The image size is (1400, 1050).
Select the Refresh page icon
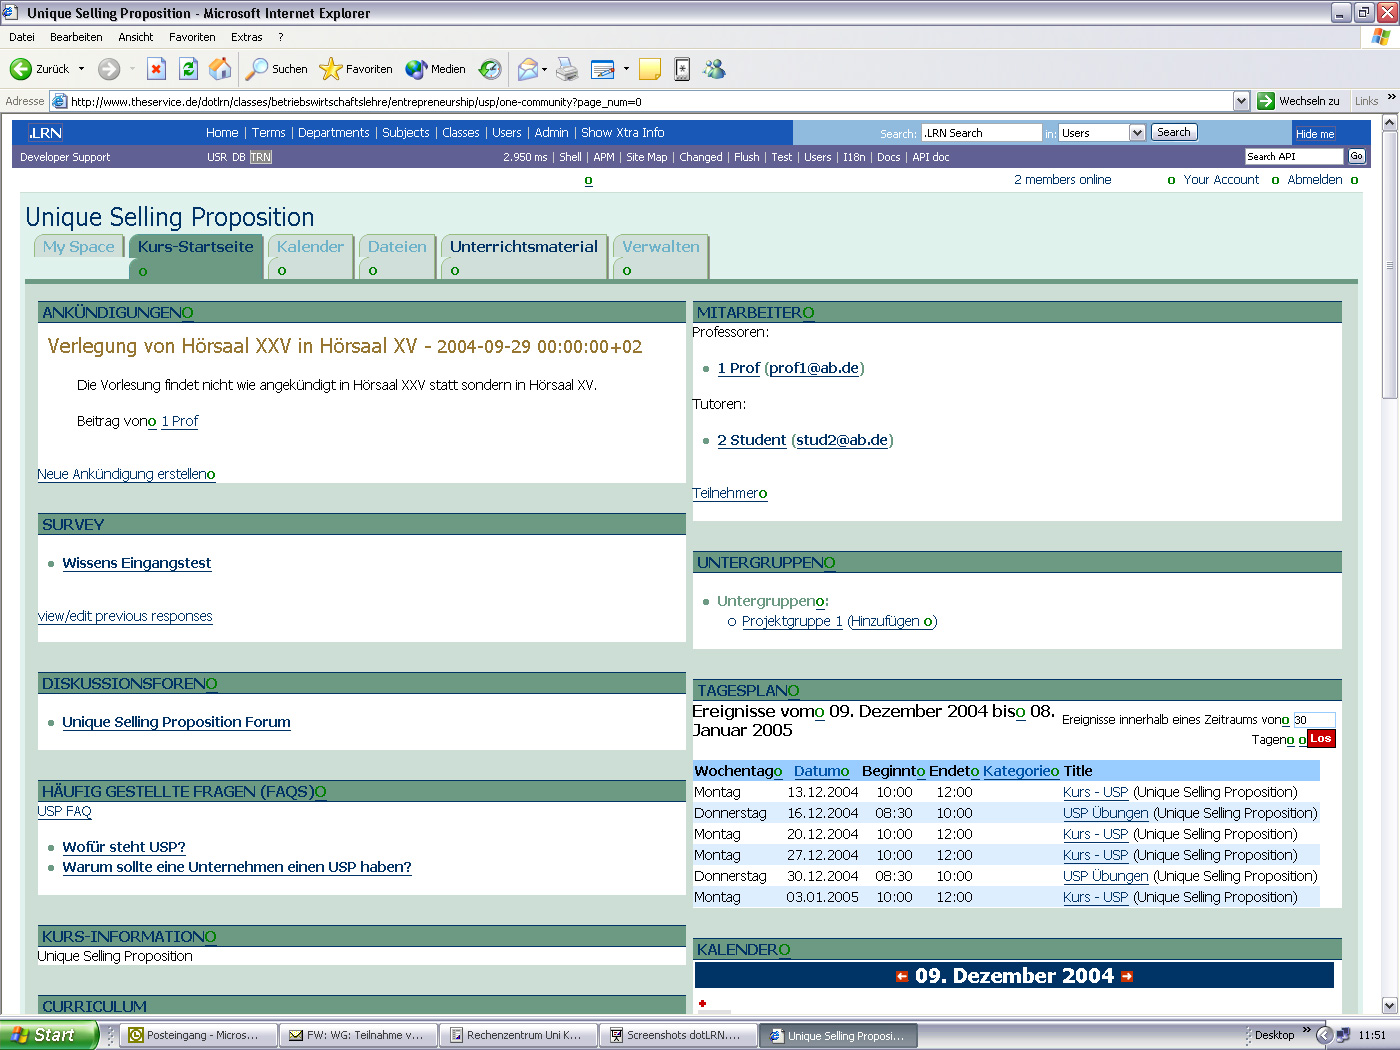click(x=188, y=68)
